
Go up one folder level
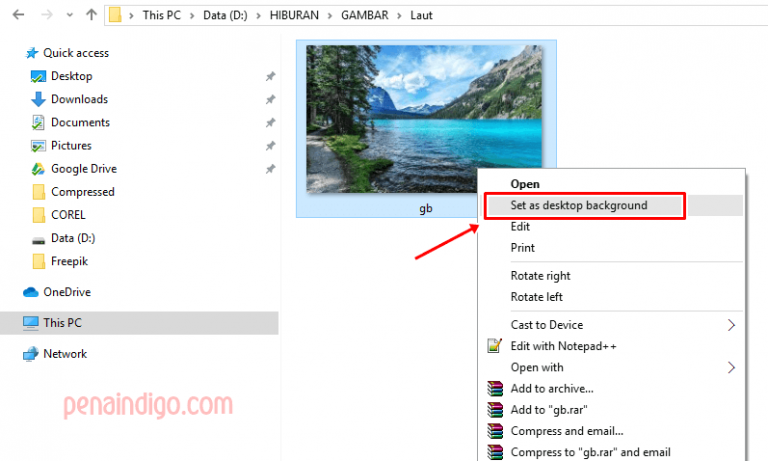[91, 15]
